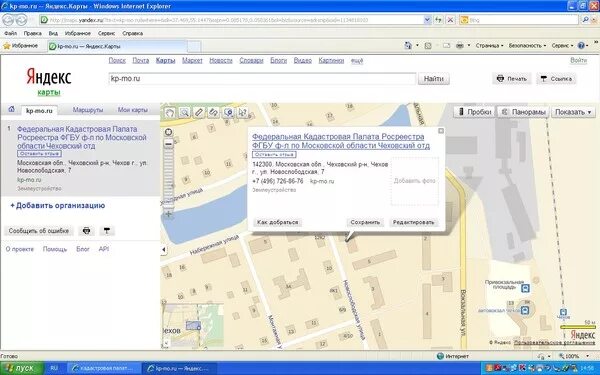Click the home icon tab in left panel

(11, 109)
